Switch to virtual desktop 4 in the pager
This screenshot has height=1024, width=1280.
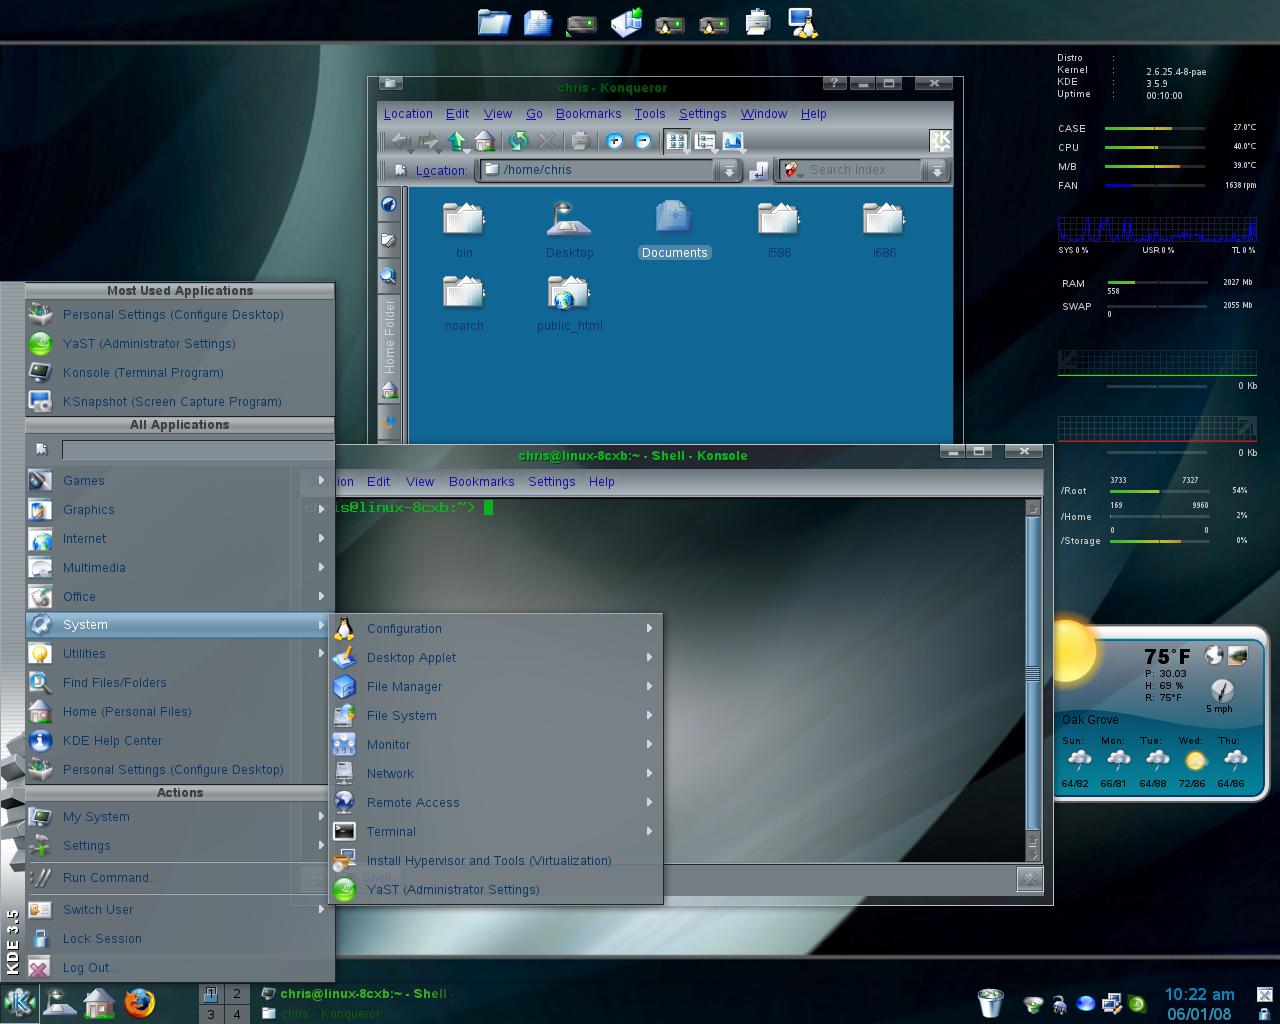237,1014
